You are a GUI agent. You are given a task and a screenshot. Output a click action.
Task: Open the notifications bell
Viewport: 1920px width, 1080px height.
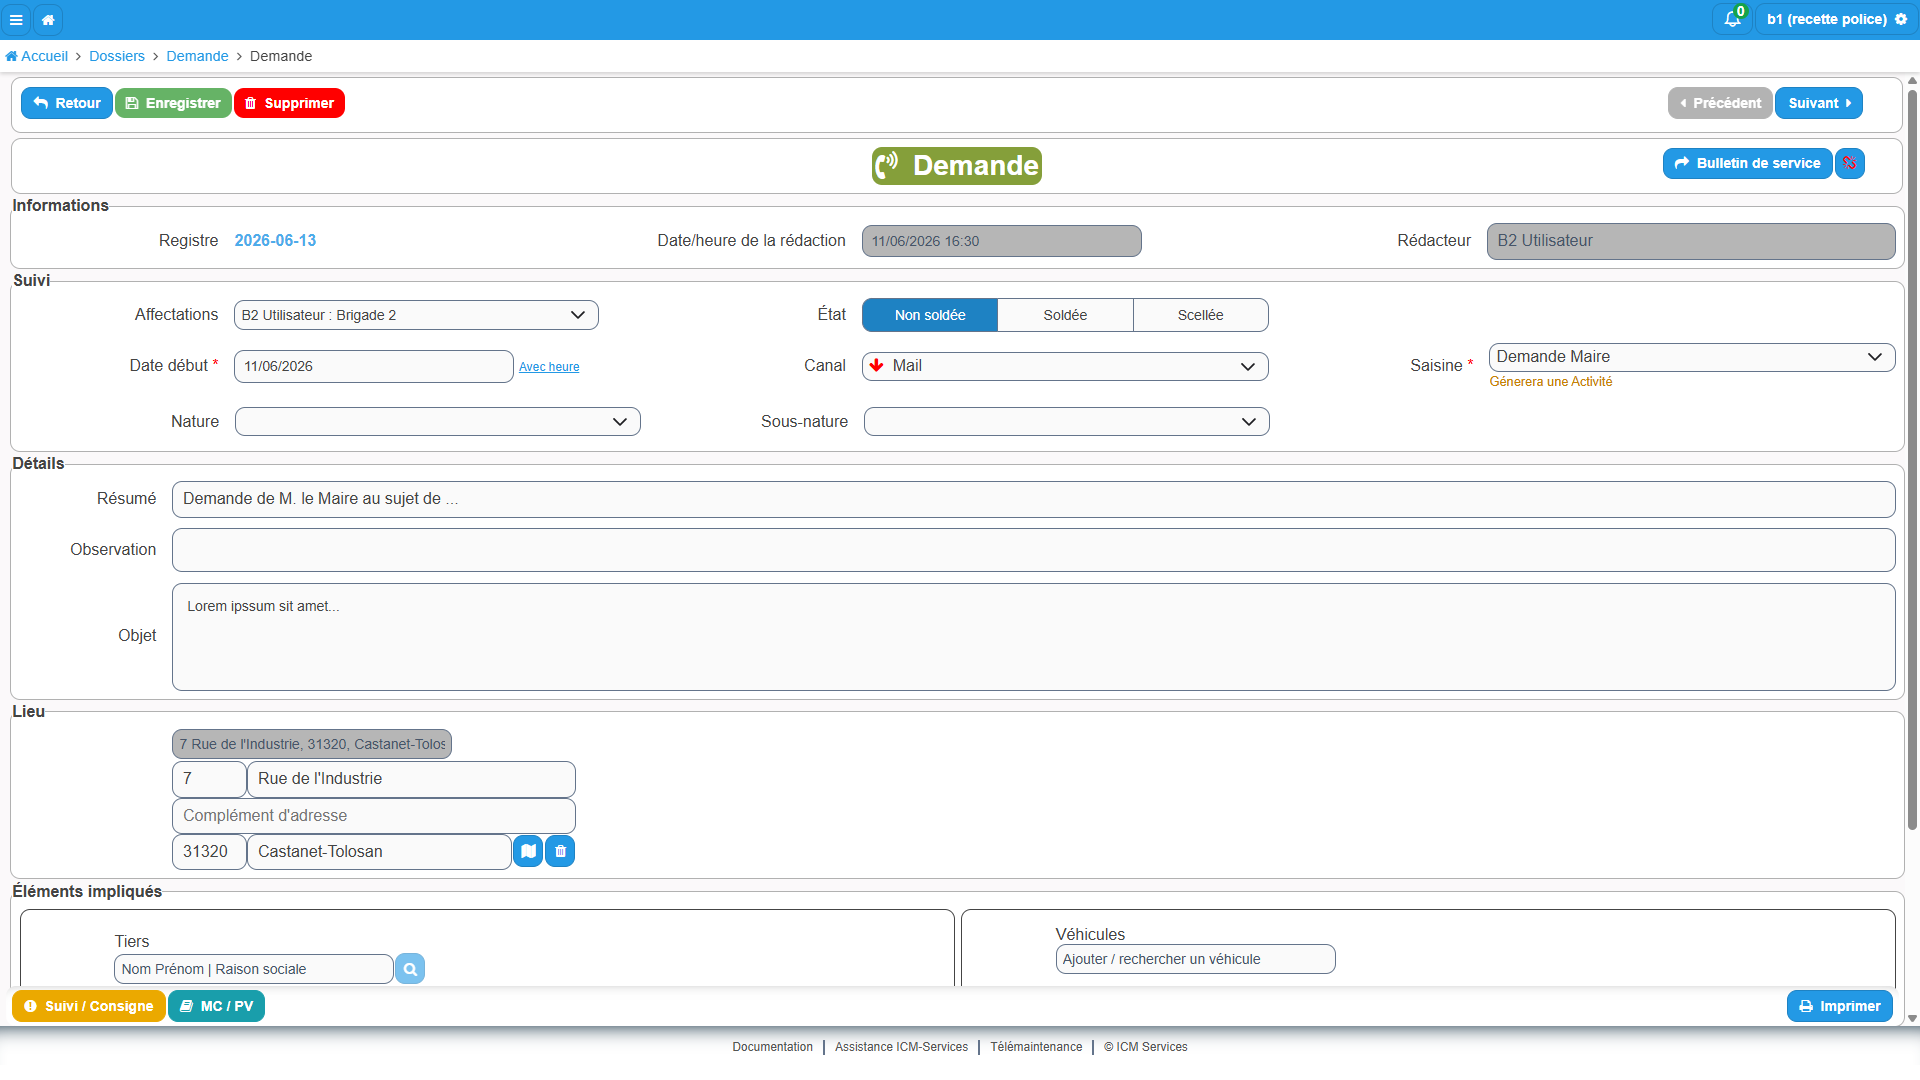pyautogui.click(x=1732, y=19)
